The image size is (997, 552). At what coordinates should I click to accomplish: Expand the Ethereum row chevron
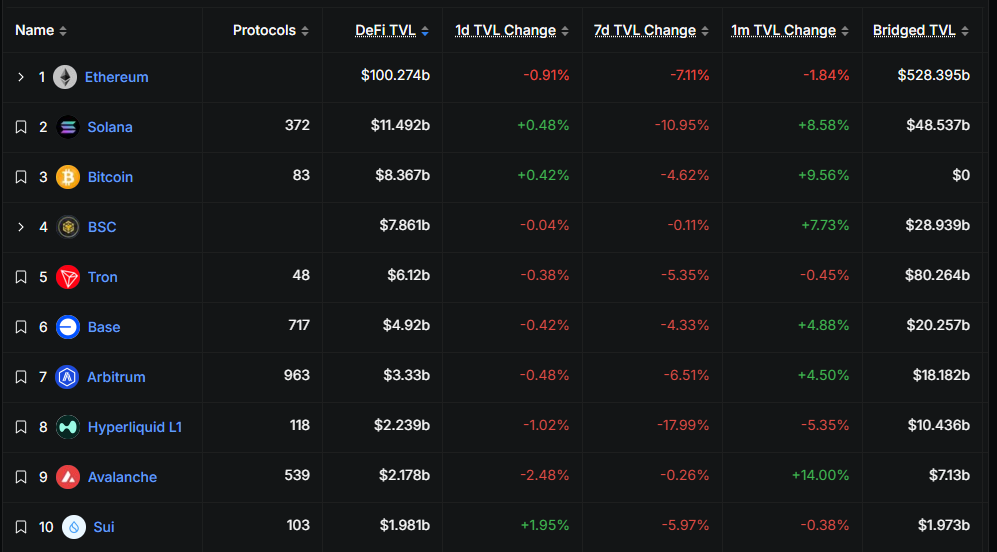pyautogui.click(x=21, y=77)
